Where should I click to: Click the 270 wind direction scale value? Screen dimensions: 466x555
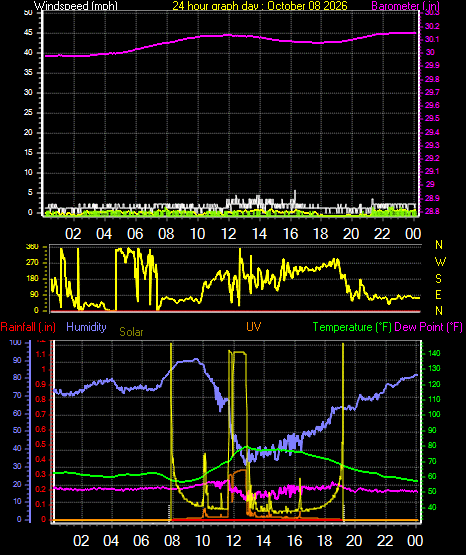coord(32,263)
